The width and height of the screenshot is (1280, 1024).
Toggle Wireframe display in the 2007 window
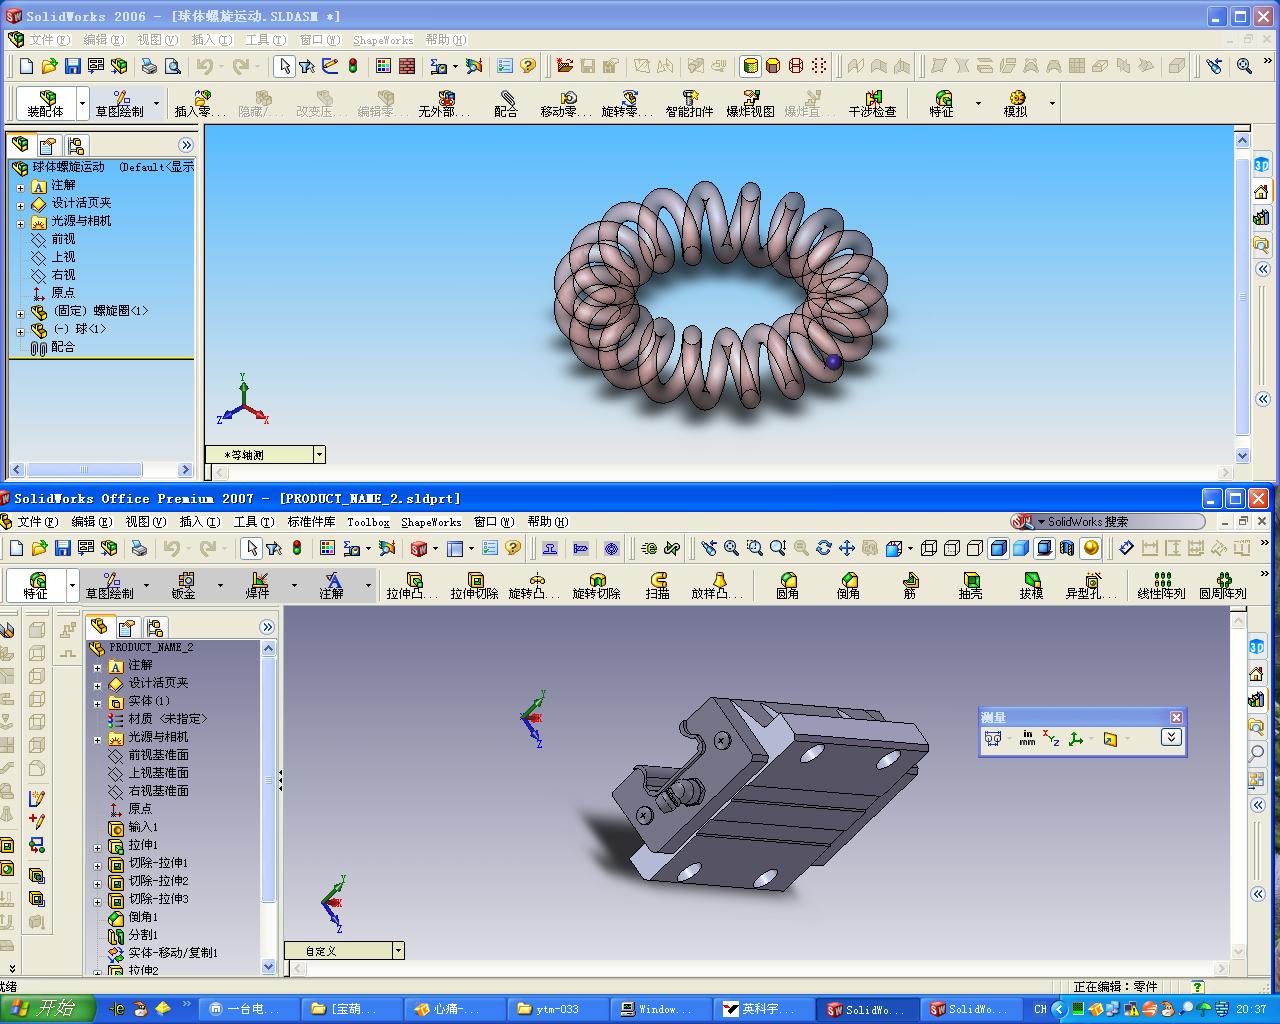coord(929,548)
